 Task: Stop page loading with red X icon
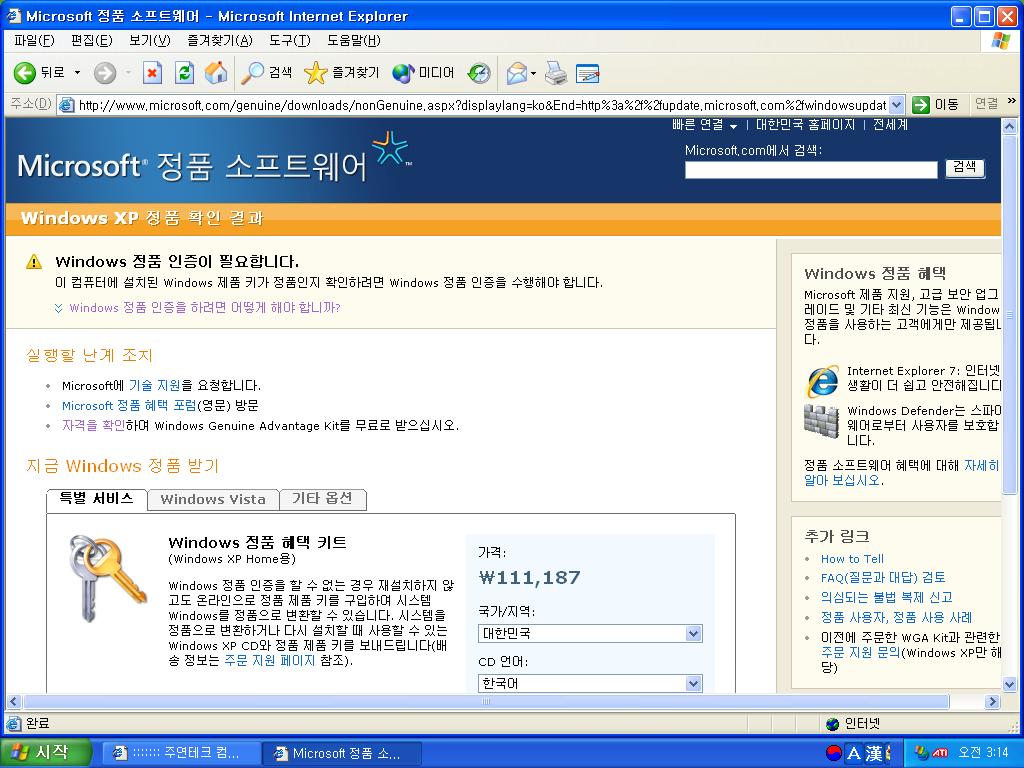(x=152, y=72)
